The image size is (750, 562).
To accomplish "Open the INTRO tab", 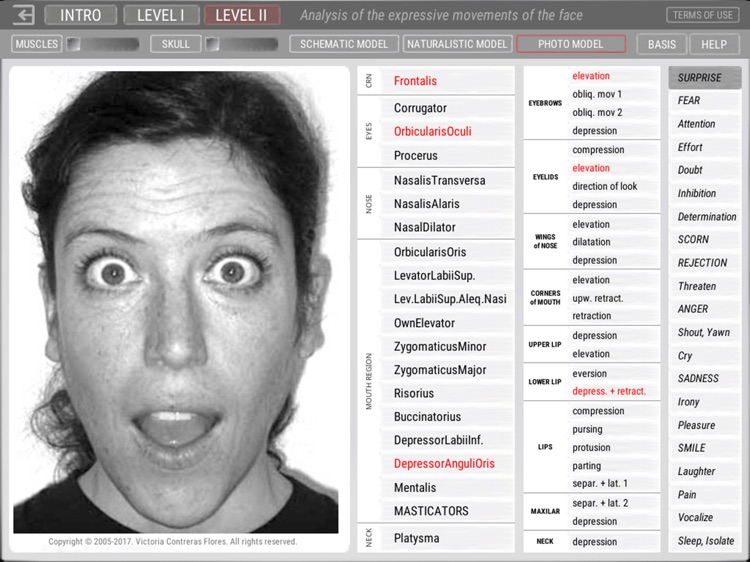I will coord(80,15).
